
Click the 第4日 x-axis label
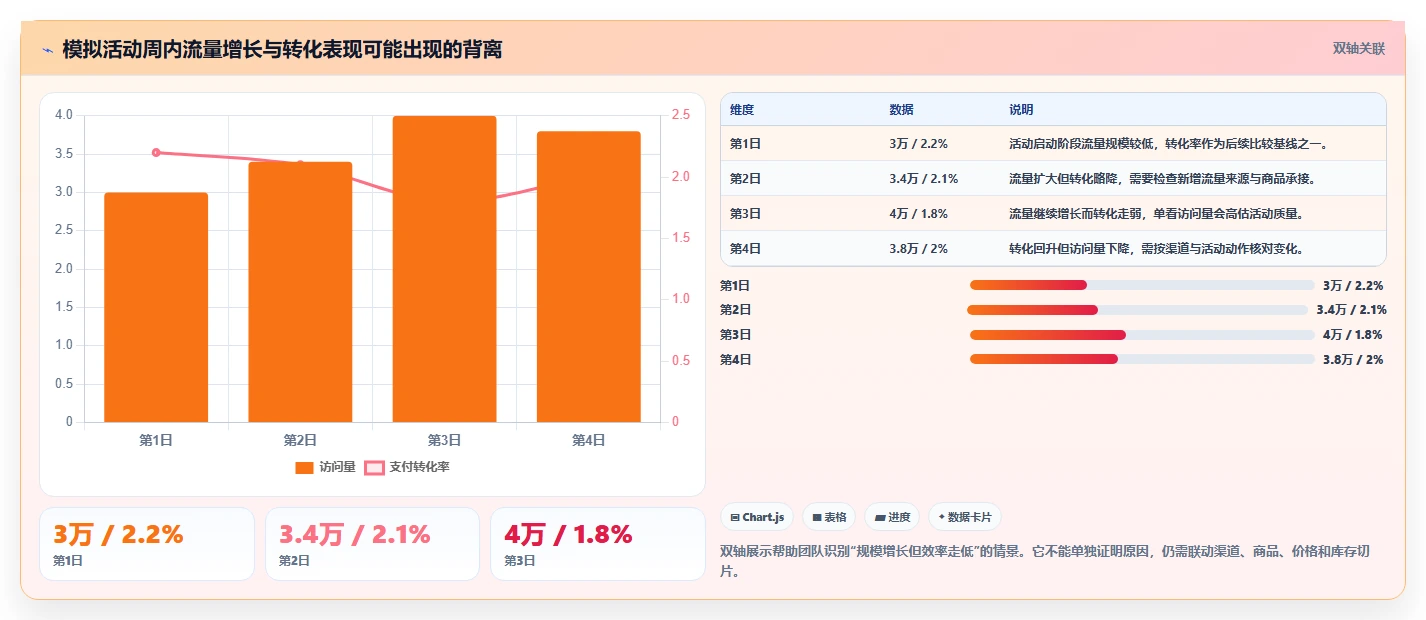tap(588, 440)
